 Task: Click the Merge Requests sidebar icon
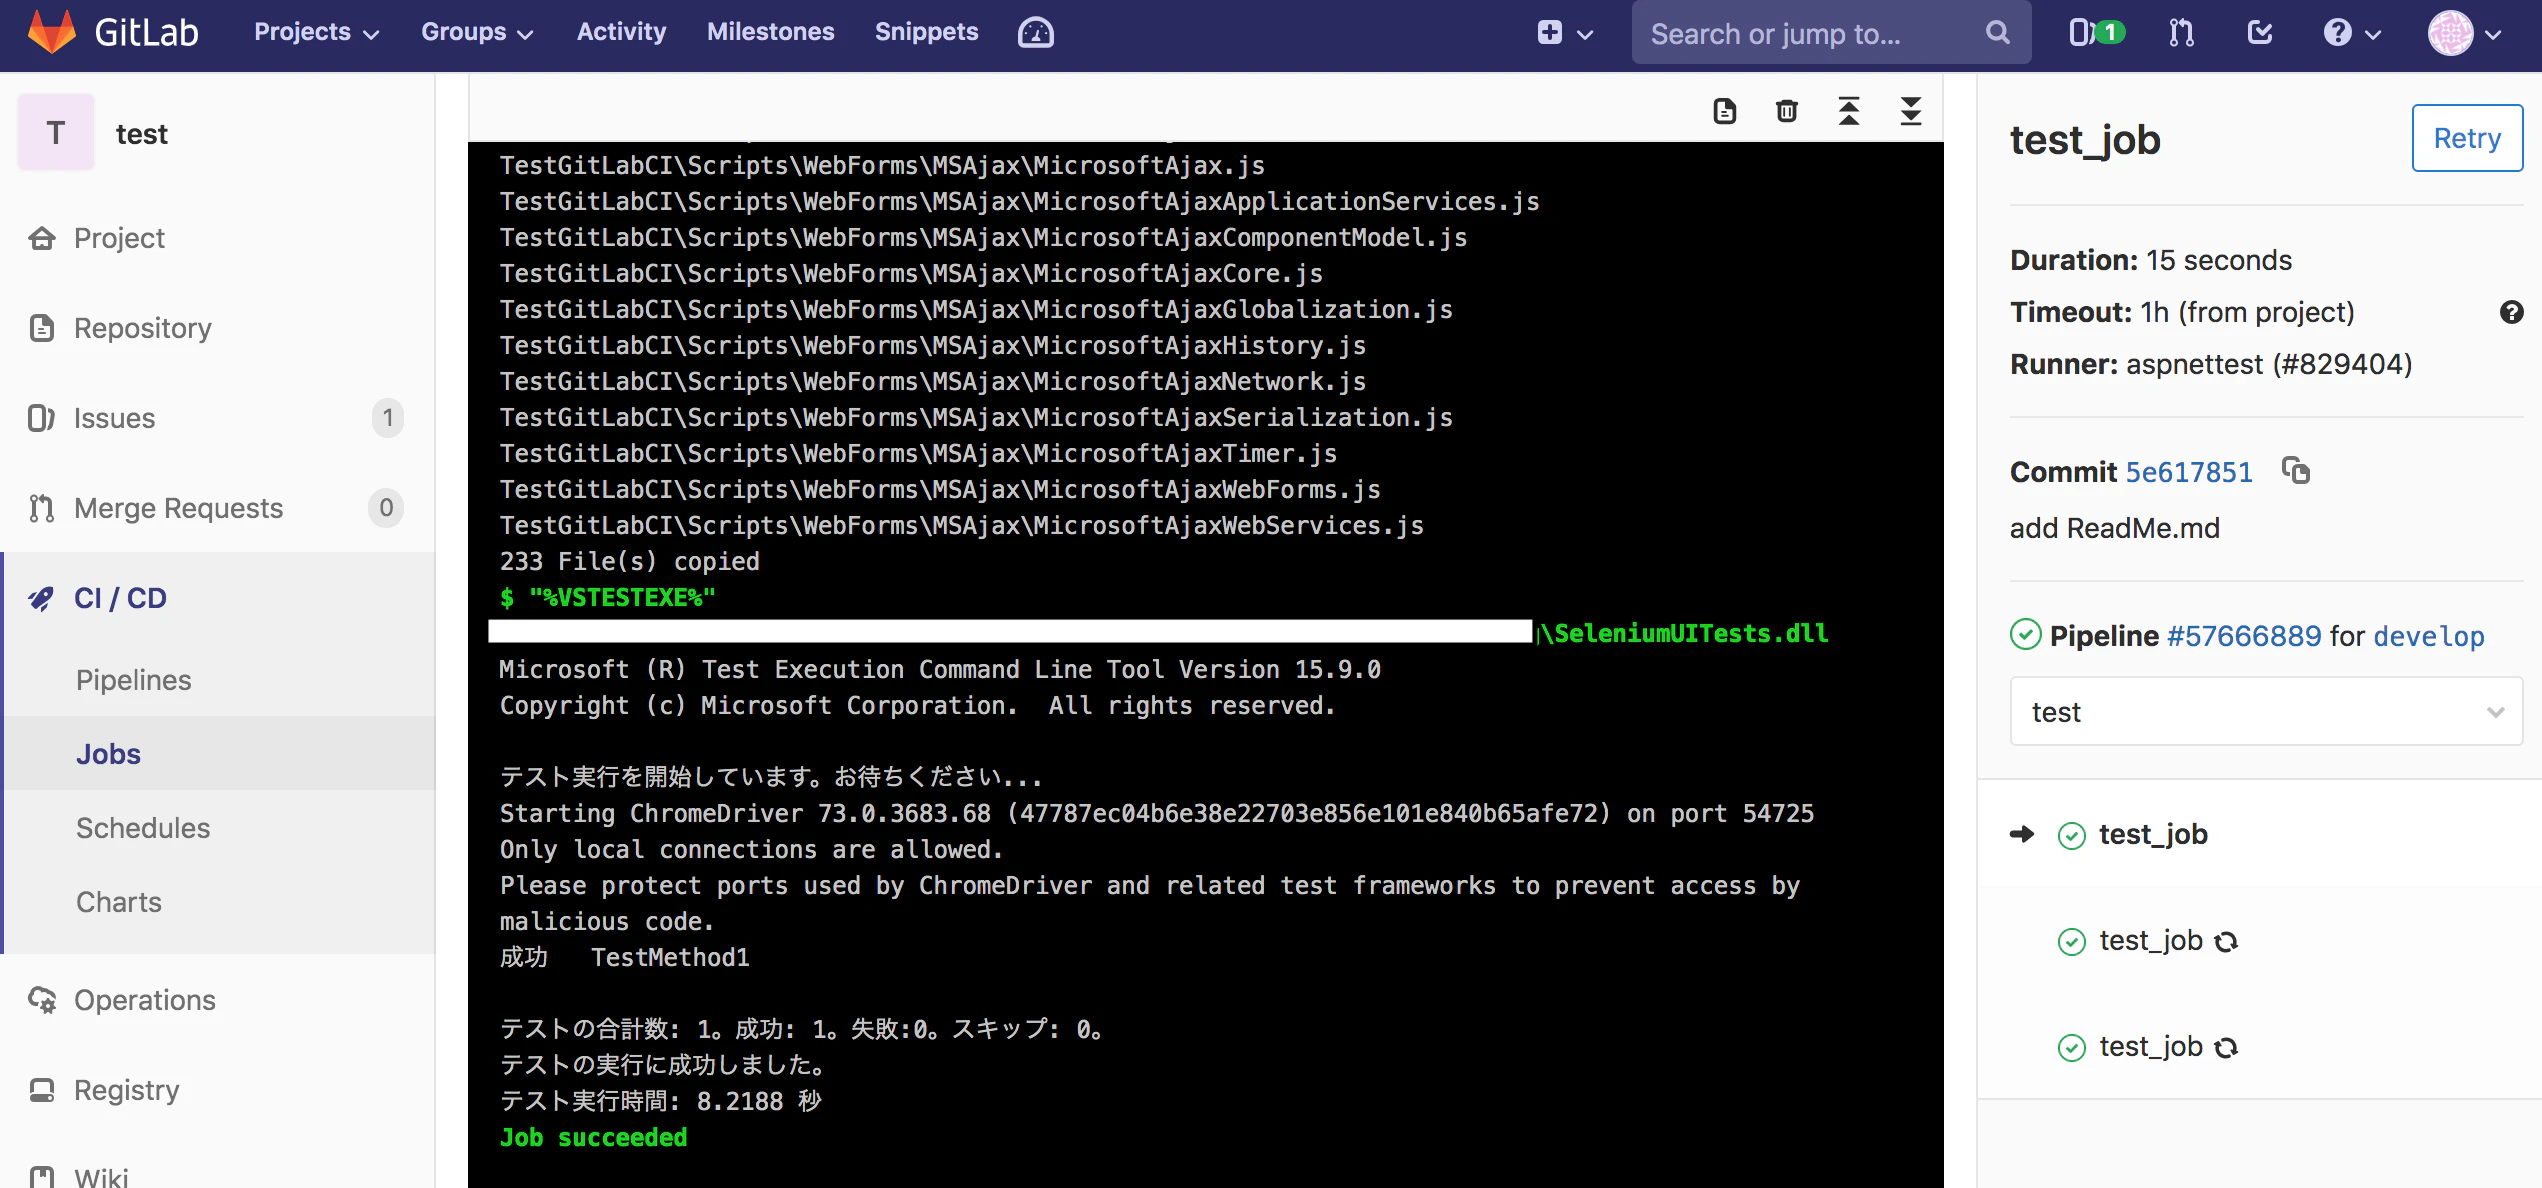coord(41,508)
